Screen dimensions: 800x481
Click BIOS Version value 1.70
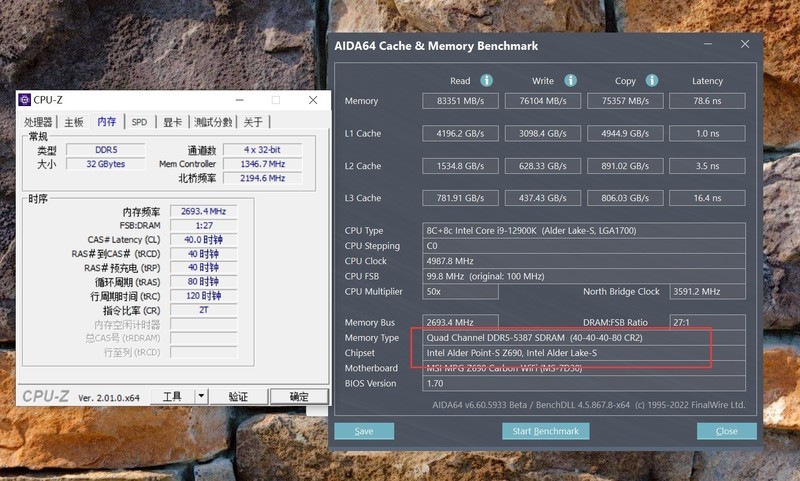[584, 384]
